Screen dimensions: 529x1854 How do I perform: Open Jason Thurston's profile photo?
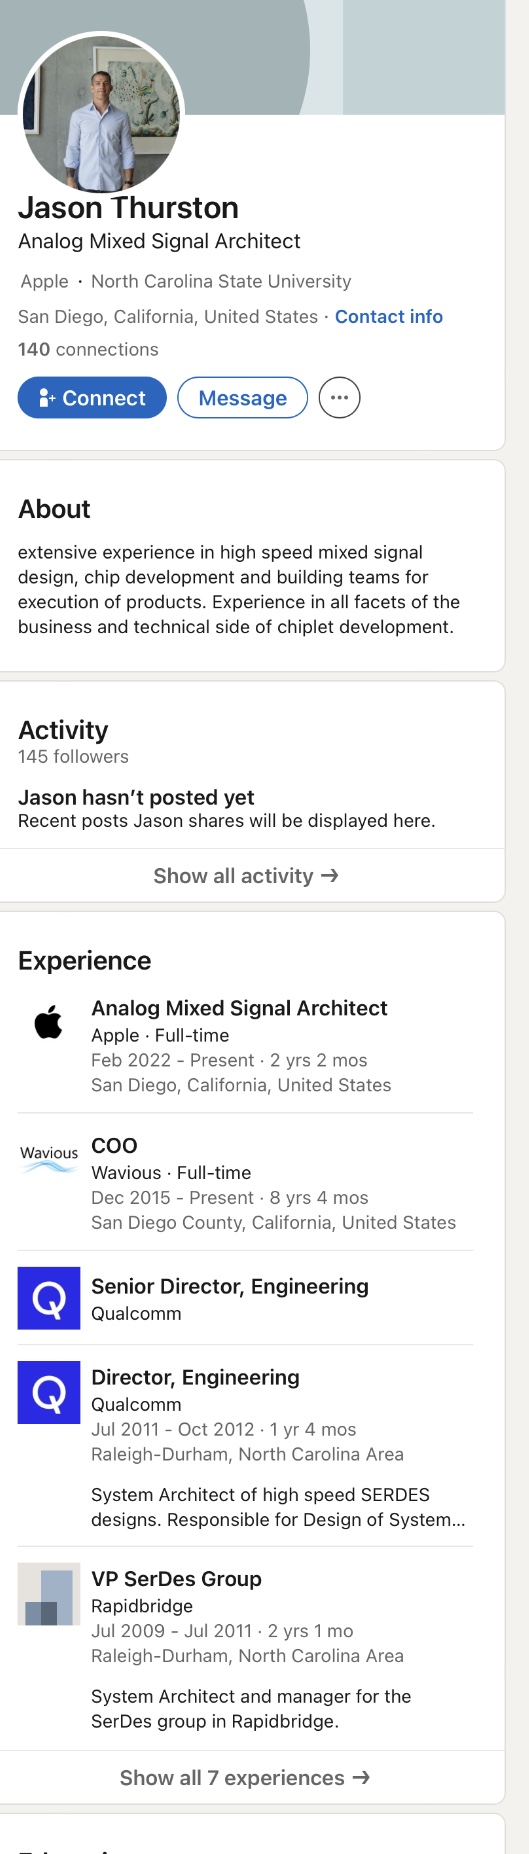click(x=101, y=114)
